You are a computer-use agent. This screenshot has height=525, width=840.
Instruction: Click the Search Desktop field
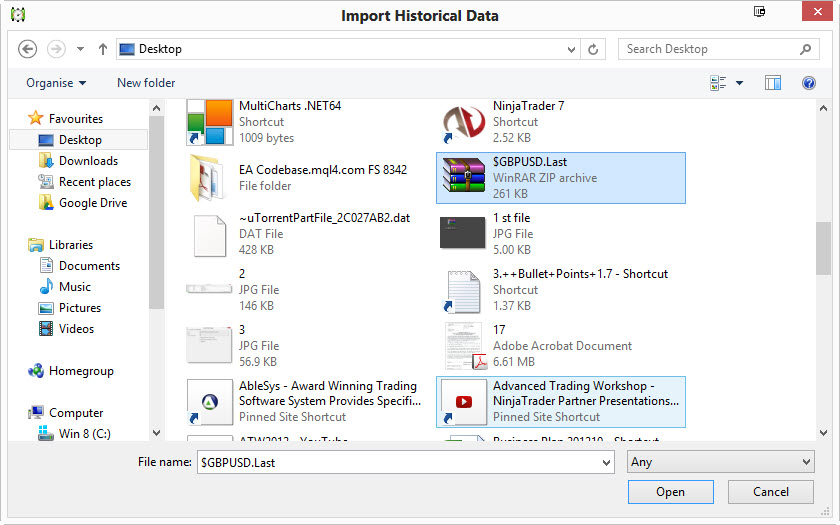[710, 48]
